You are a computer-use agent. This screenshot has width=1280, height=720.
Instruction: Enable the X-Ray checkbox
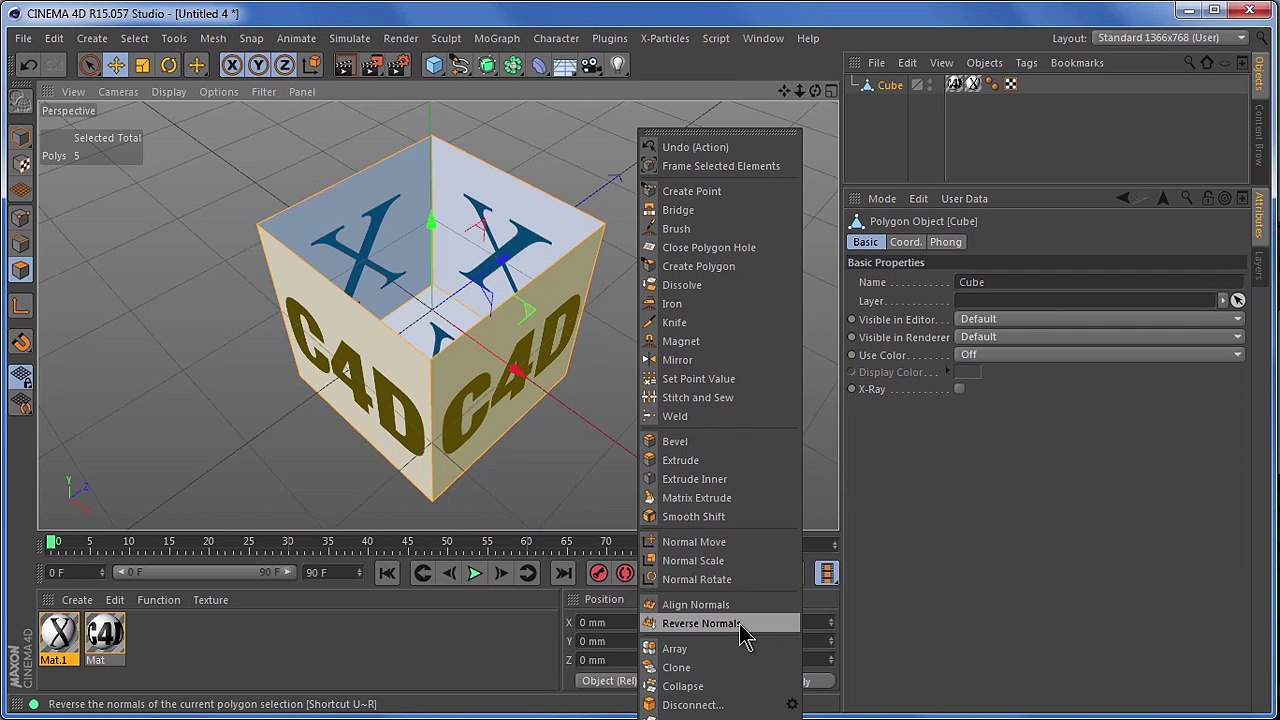click(x=959, y=389)
